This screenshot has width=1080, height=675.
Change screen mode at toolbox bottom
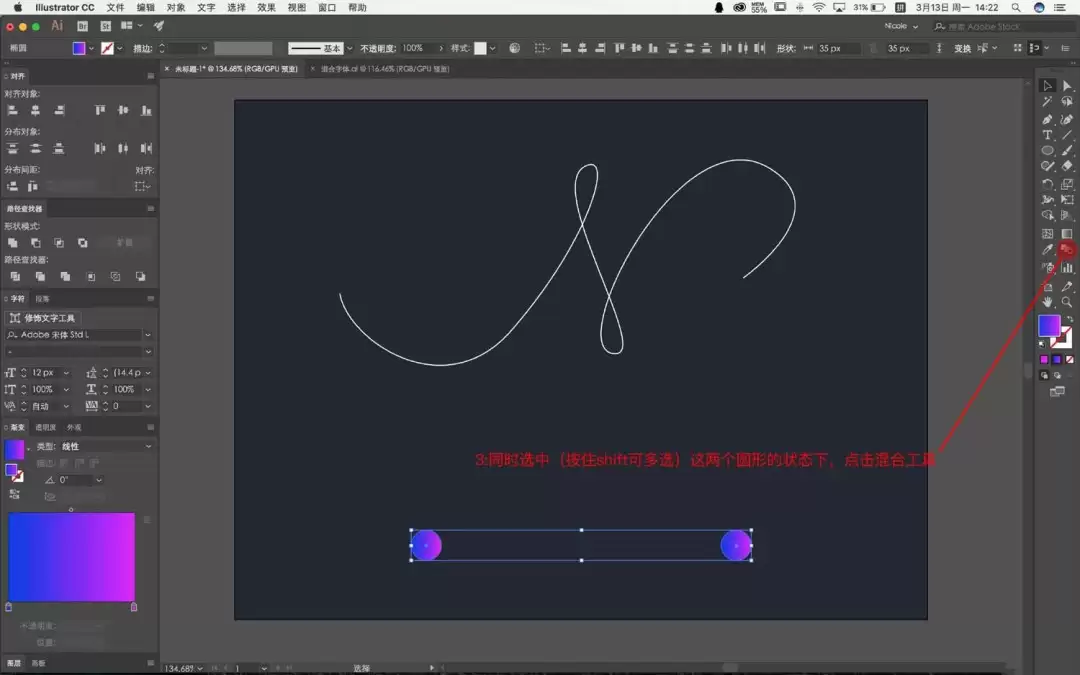click(1057, 392)
